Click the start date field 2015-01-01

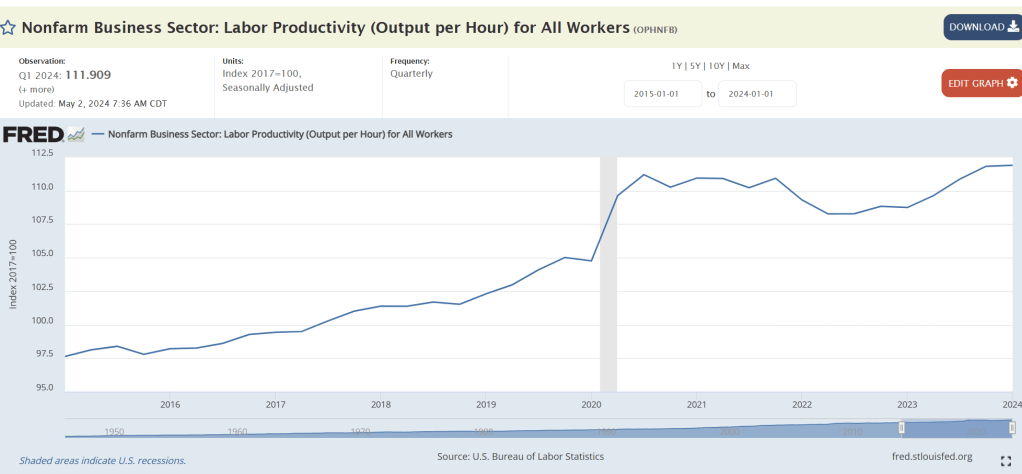click(x=663, y=94)
